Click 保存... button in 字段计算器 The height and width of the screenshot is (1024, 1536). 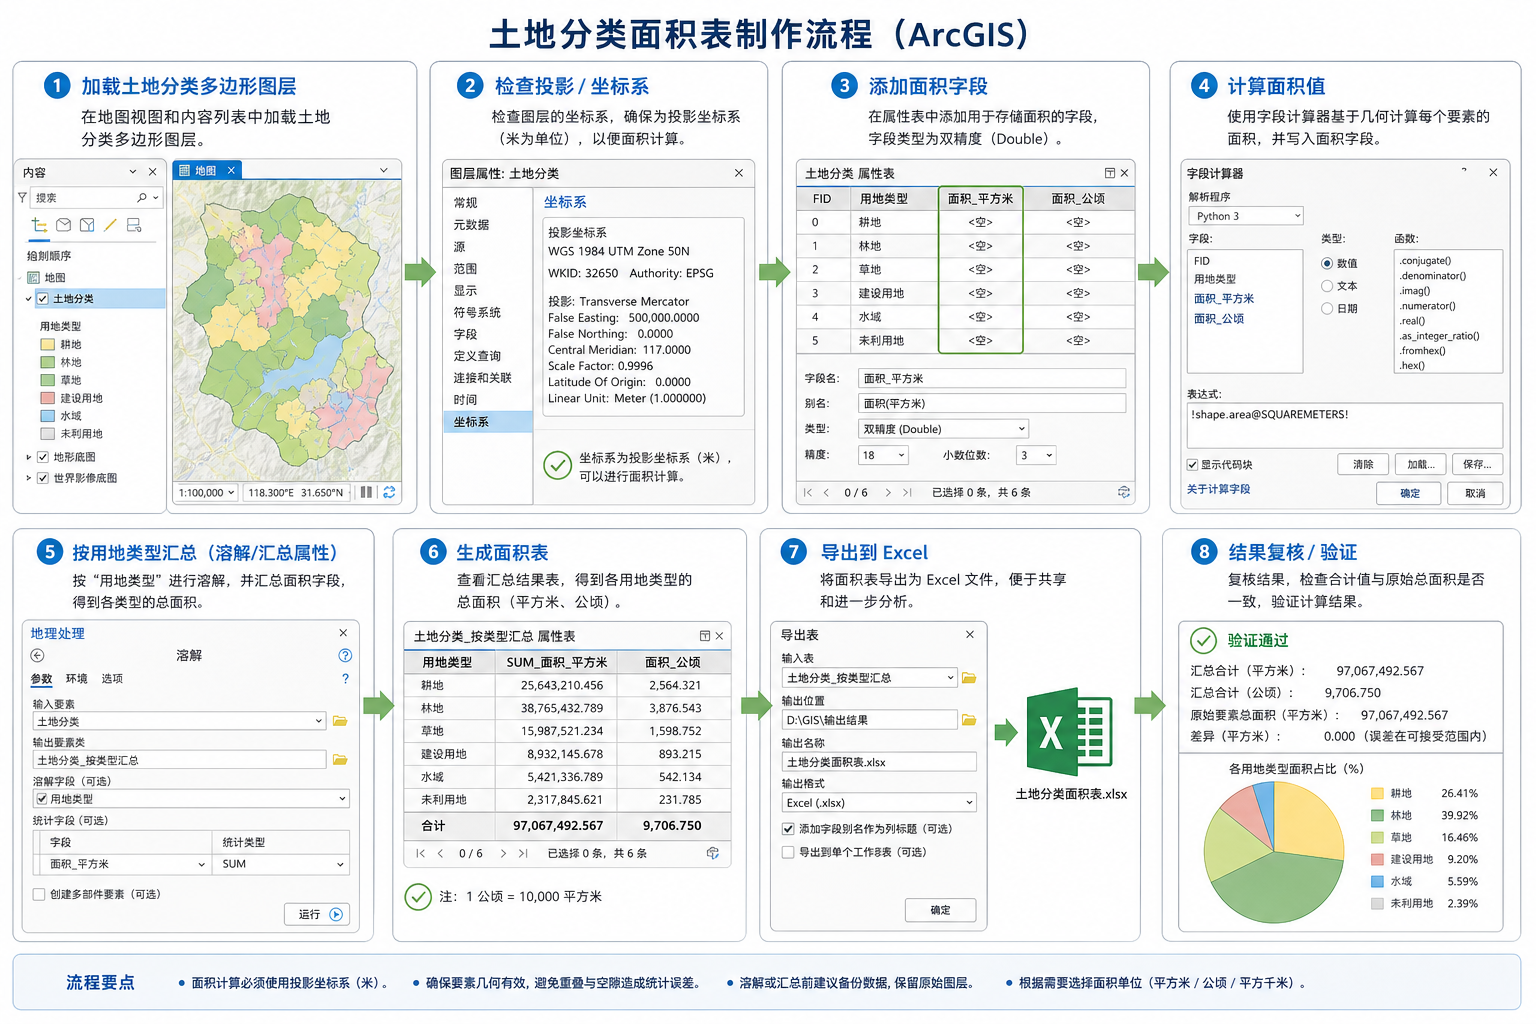1478,464
